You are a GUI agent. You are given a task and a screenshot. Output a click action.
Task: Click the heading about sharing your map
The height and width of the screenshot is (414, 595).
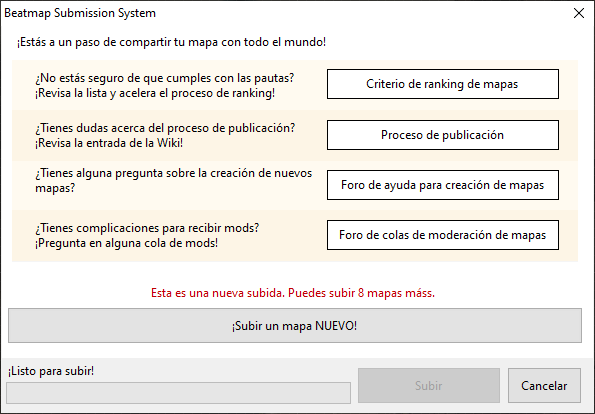click(x=171, y=42)
